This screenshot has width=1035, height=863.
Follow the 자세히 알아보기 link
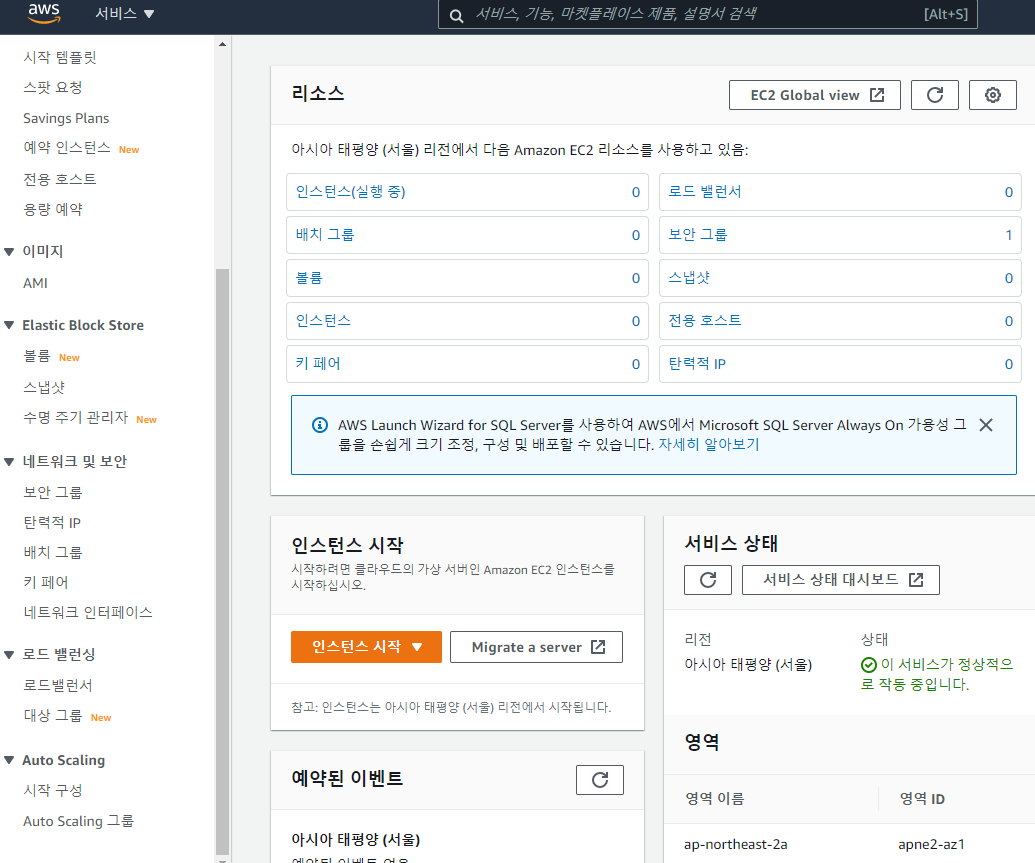(709, 444)
